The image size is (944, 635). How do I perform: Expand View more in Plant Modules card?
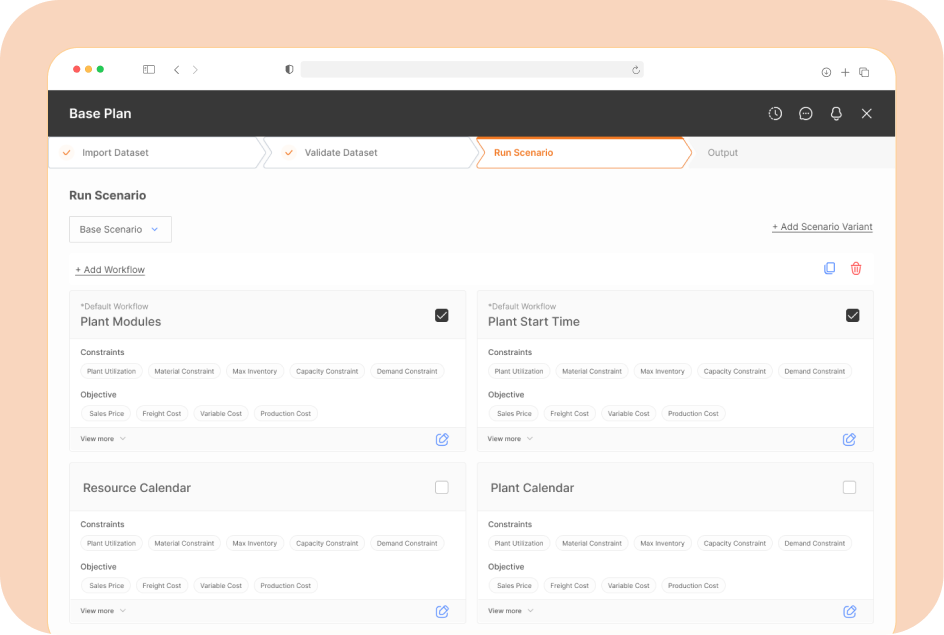(x=103, y=439)
